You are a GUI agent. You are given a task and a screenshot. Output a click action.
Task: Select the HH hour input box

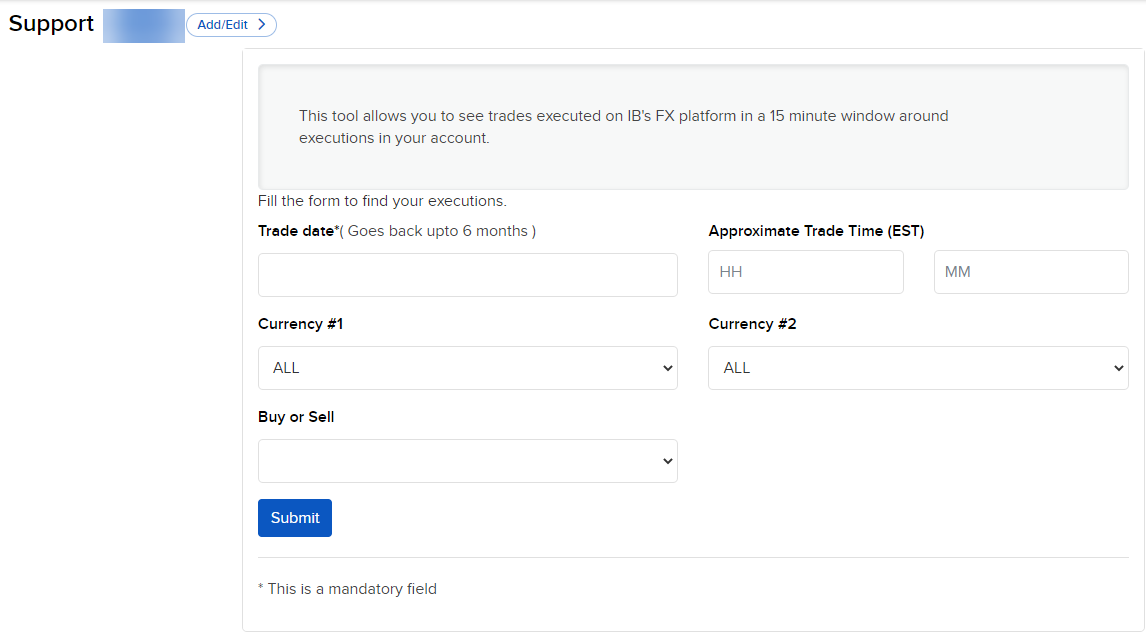805,271
